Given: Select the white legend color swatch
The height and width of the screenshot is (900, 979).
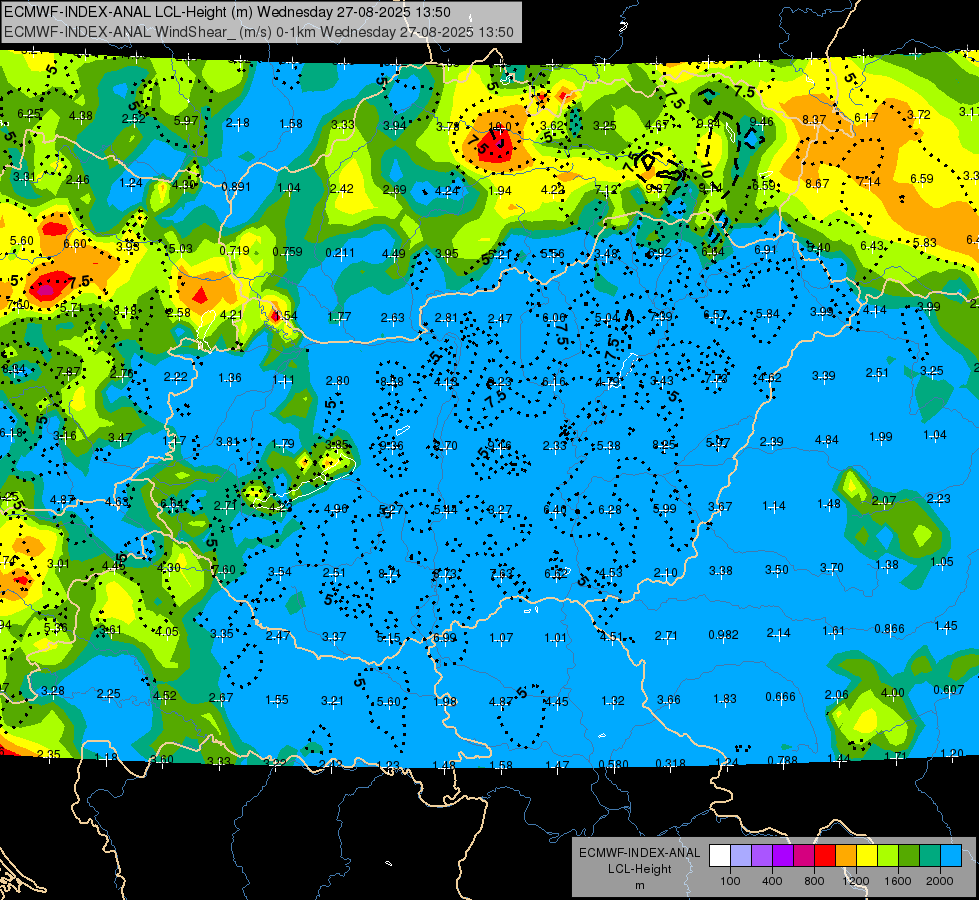Looking at the screenshot, I should pyautogui.click(x=720, y=856).
